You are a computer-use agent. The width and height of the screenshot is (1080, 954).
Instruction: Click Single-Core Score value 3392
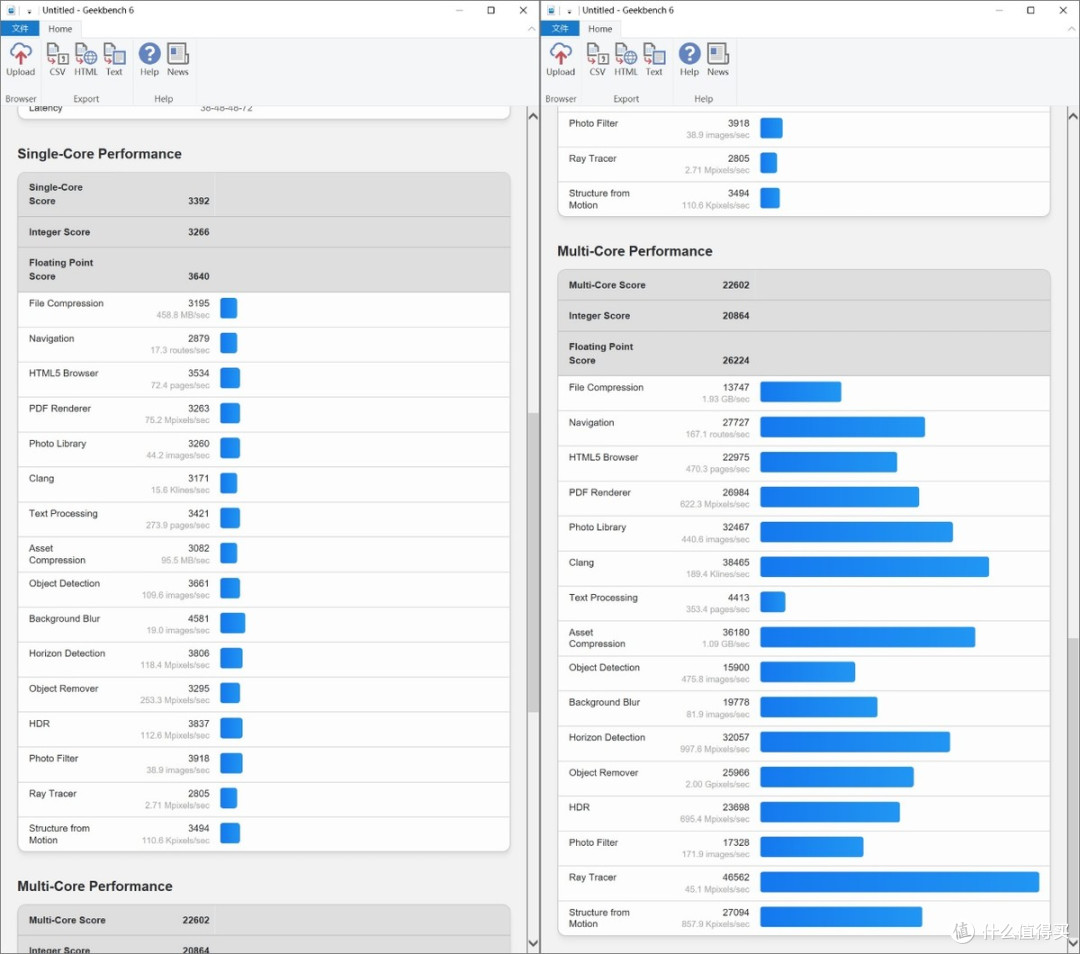198,201
